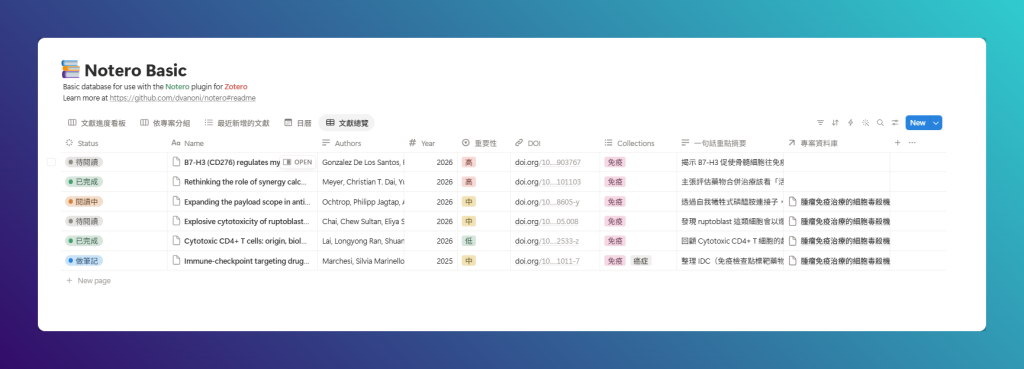The height and width of the screenshot is (369, 1024).
Task: Change the 已完成 status of the Cytotoxic CD4+ row
Action: point(84,241)
